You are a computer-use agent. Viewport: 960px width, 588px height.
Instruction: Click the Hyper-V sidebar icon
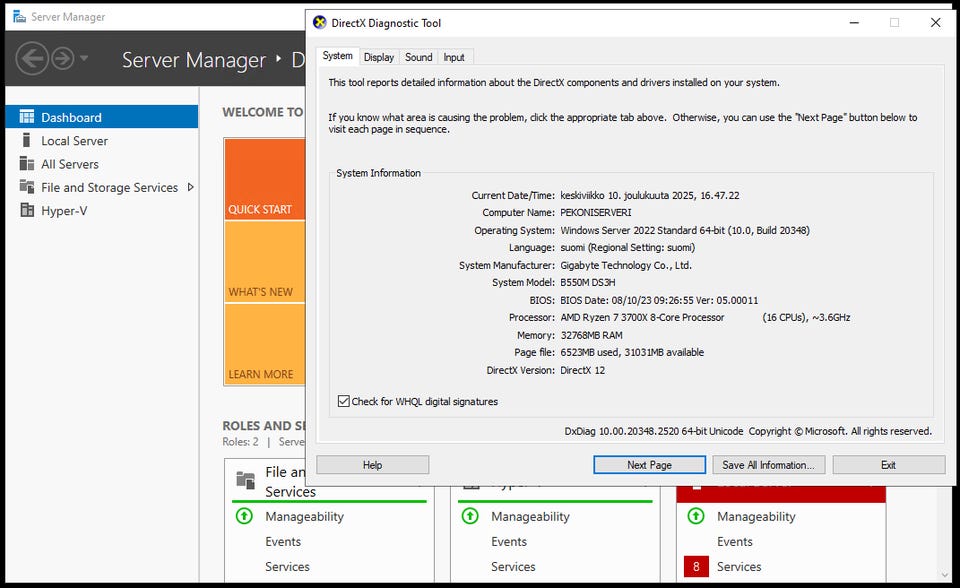click(27, 210)
